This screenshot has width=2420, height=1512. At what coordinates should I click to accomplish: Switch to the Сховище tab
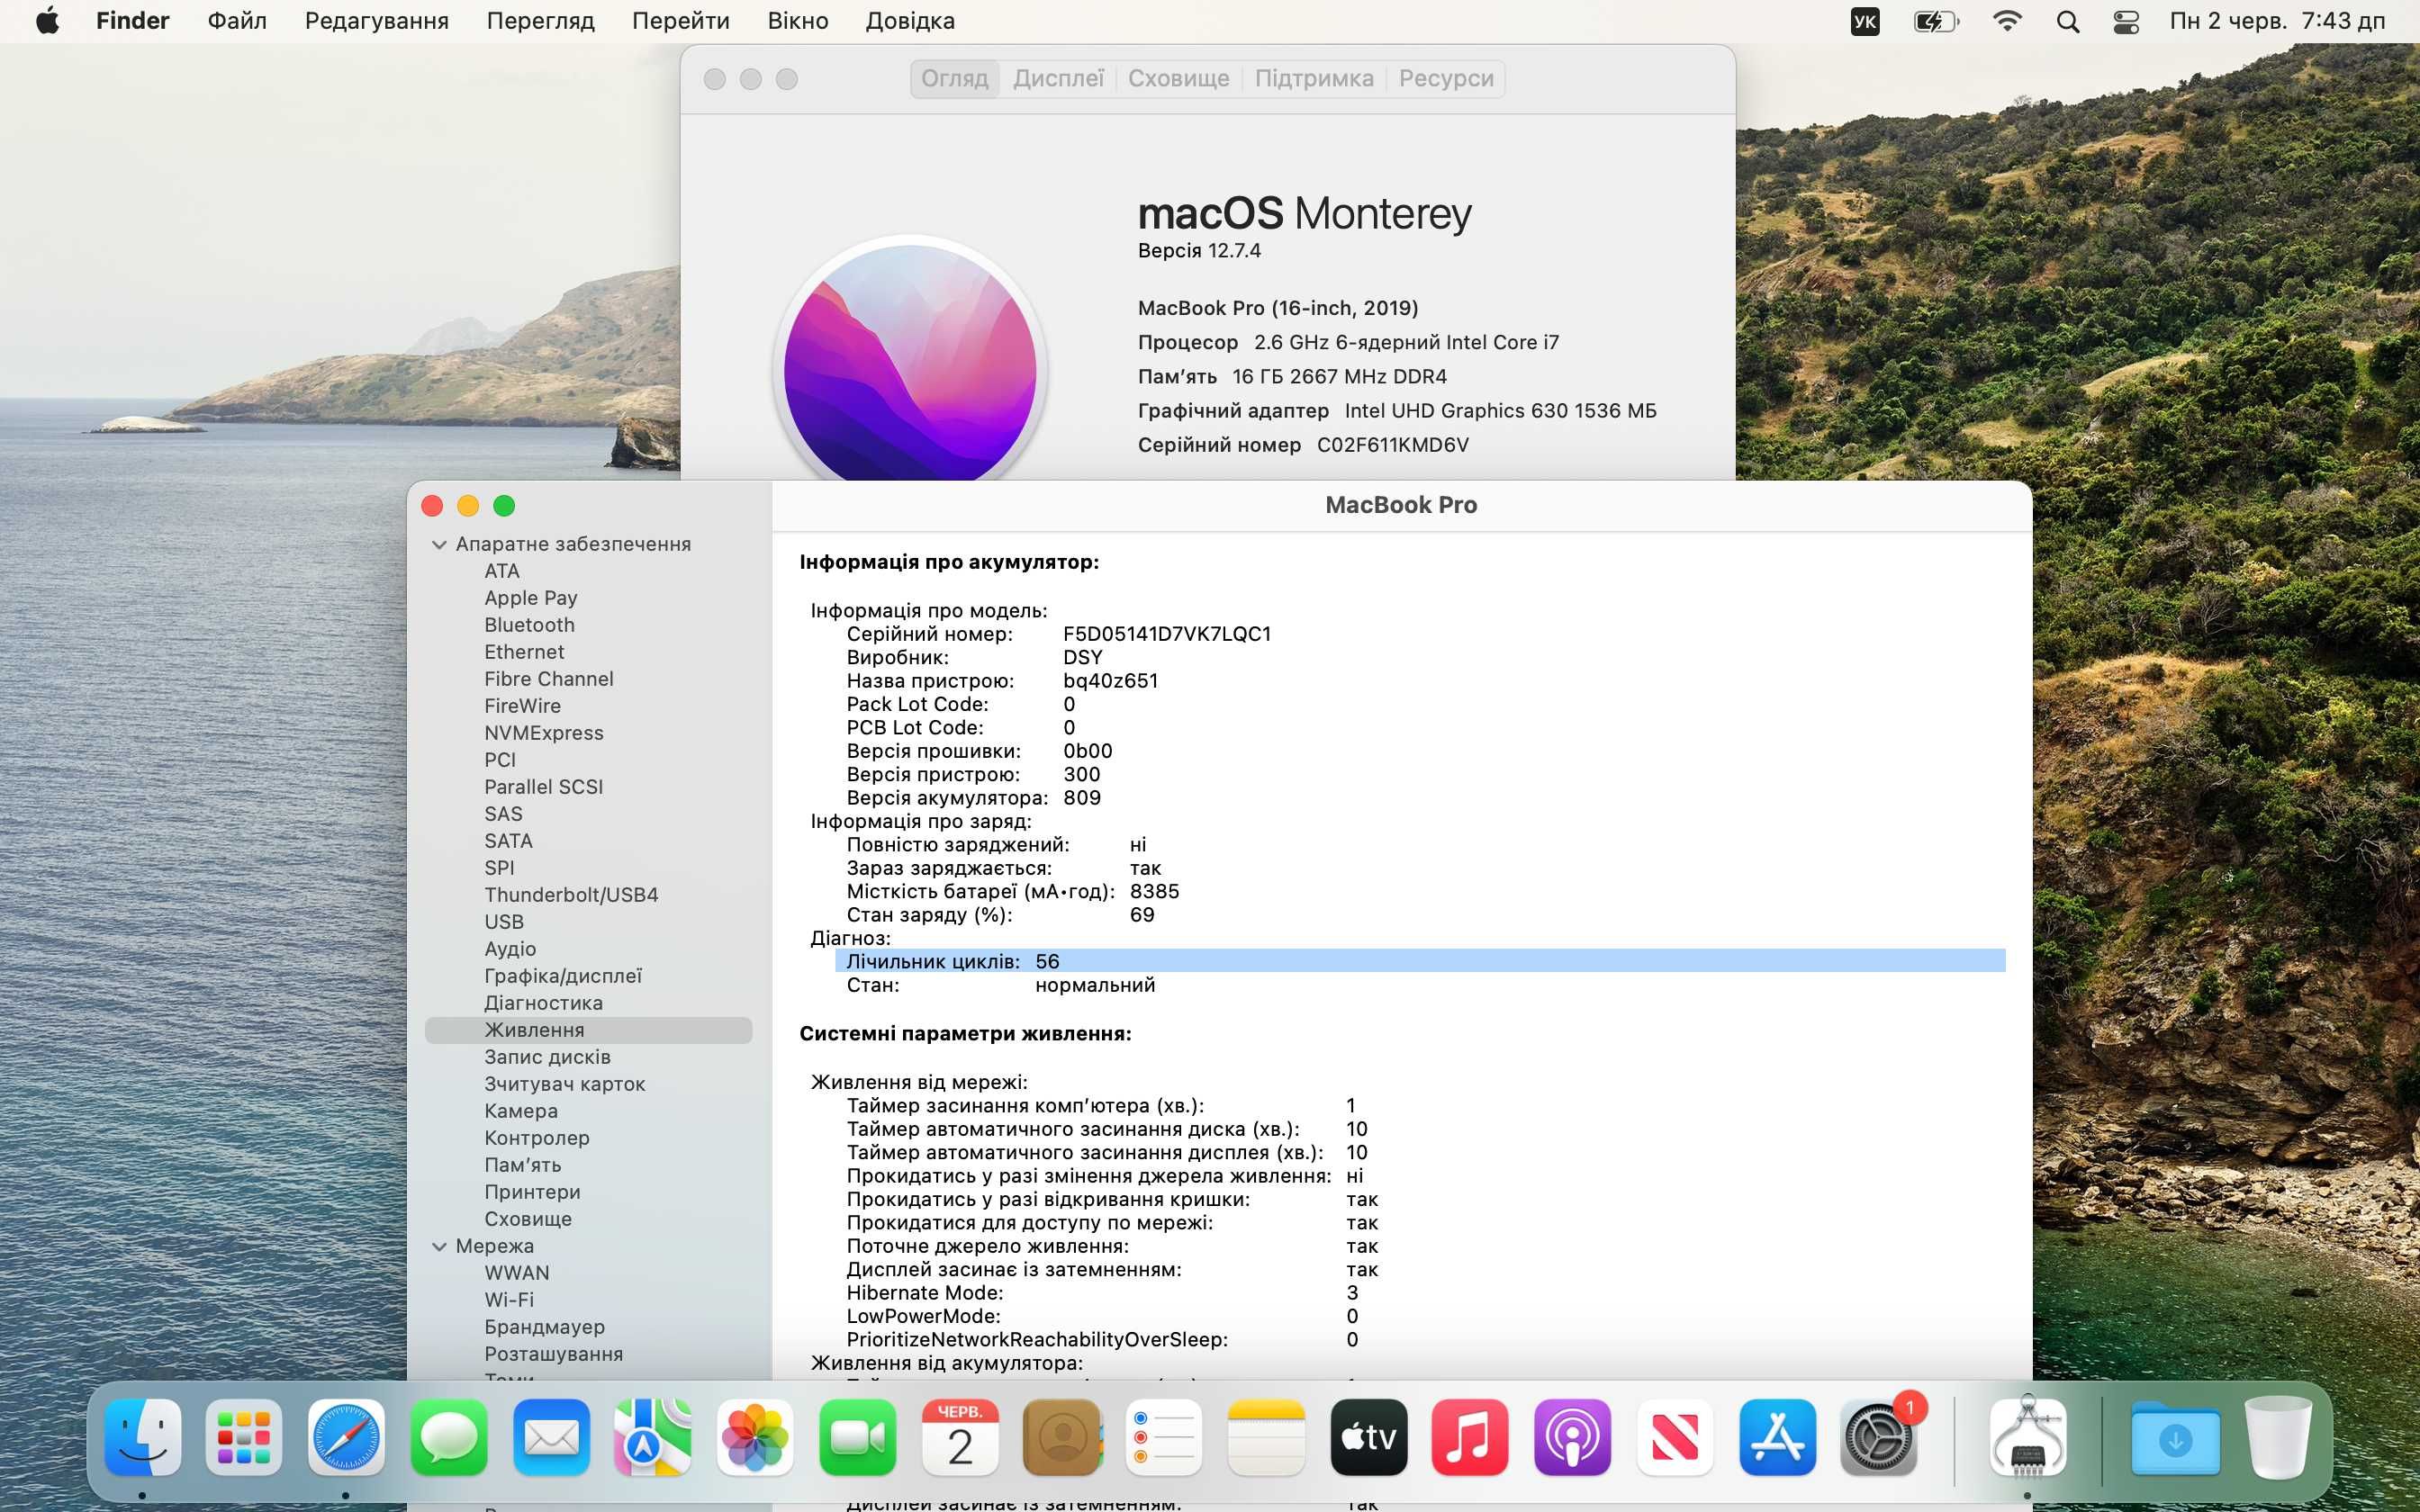tap(1179, 78)
